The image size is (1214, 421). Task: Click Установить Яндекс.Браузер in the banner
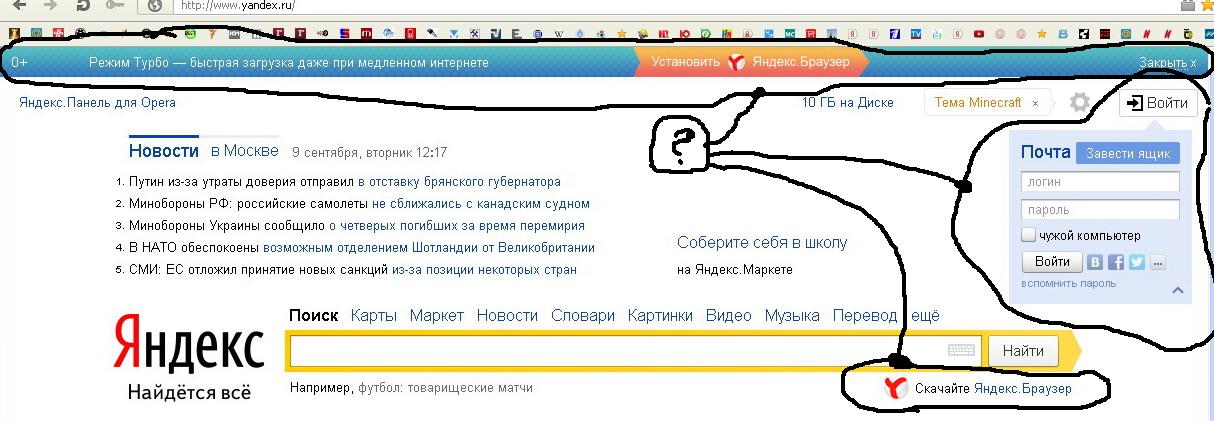(751, 62)
